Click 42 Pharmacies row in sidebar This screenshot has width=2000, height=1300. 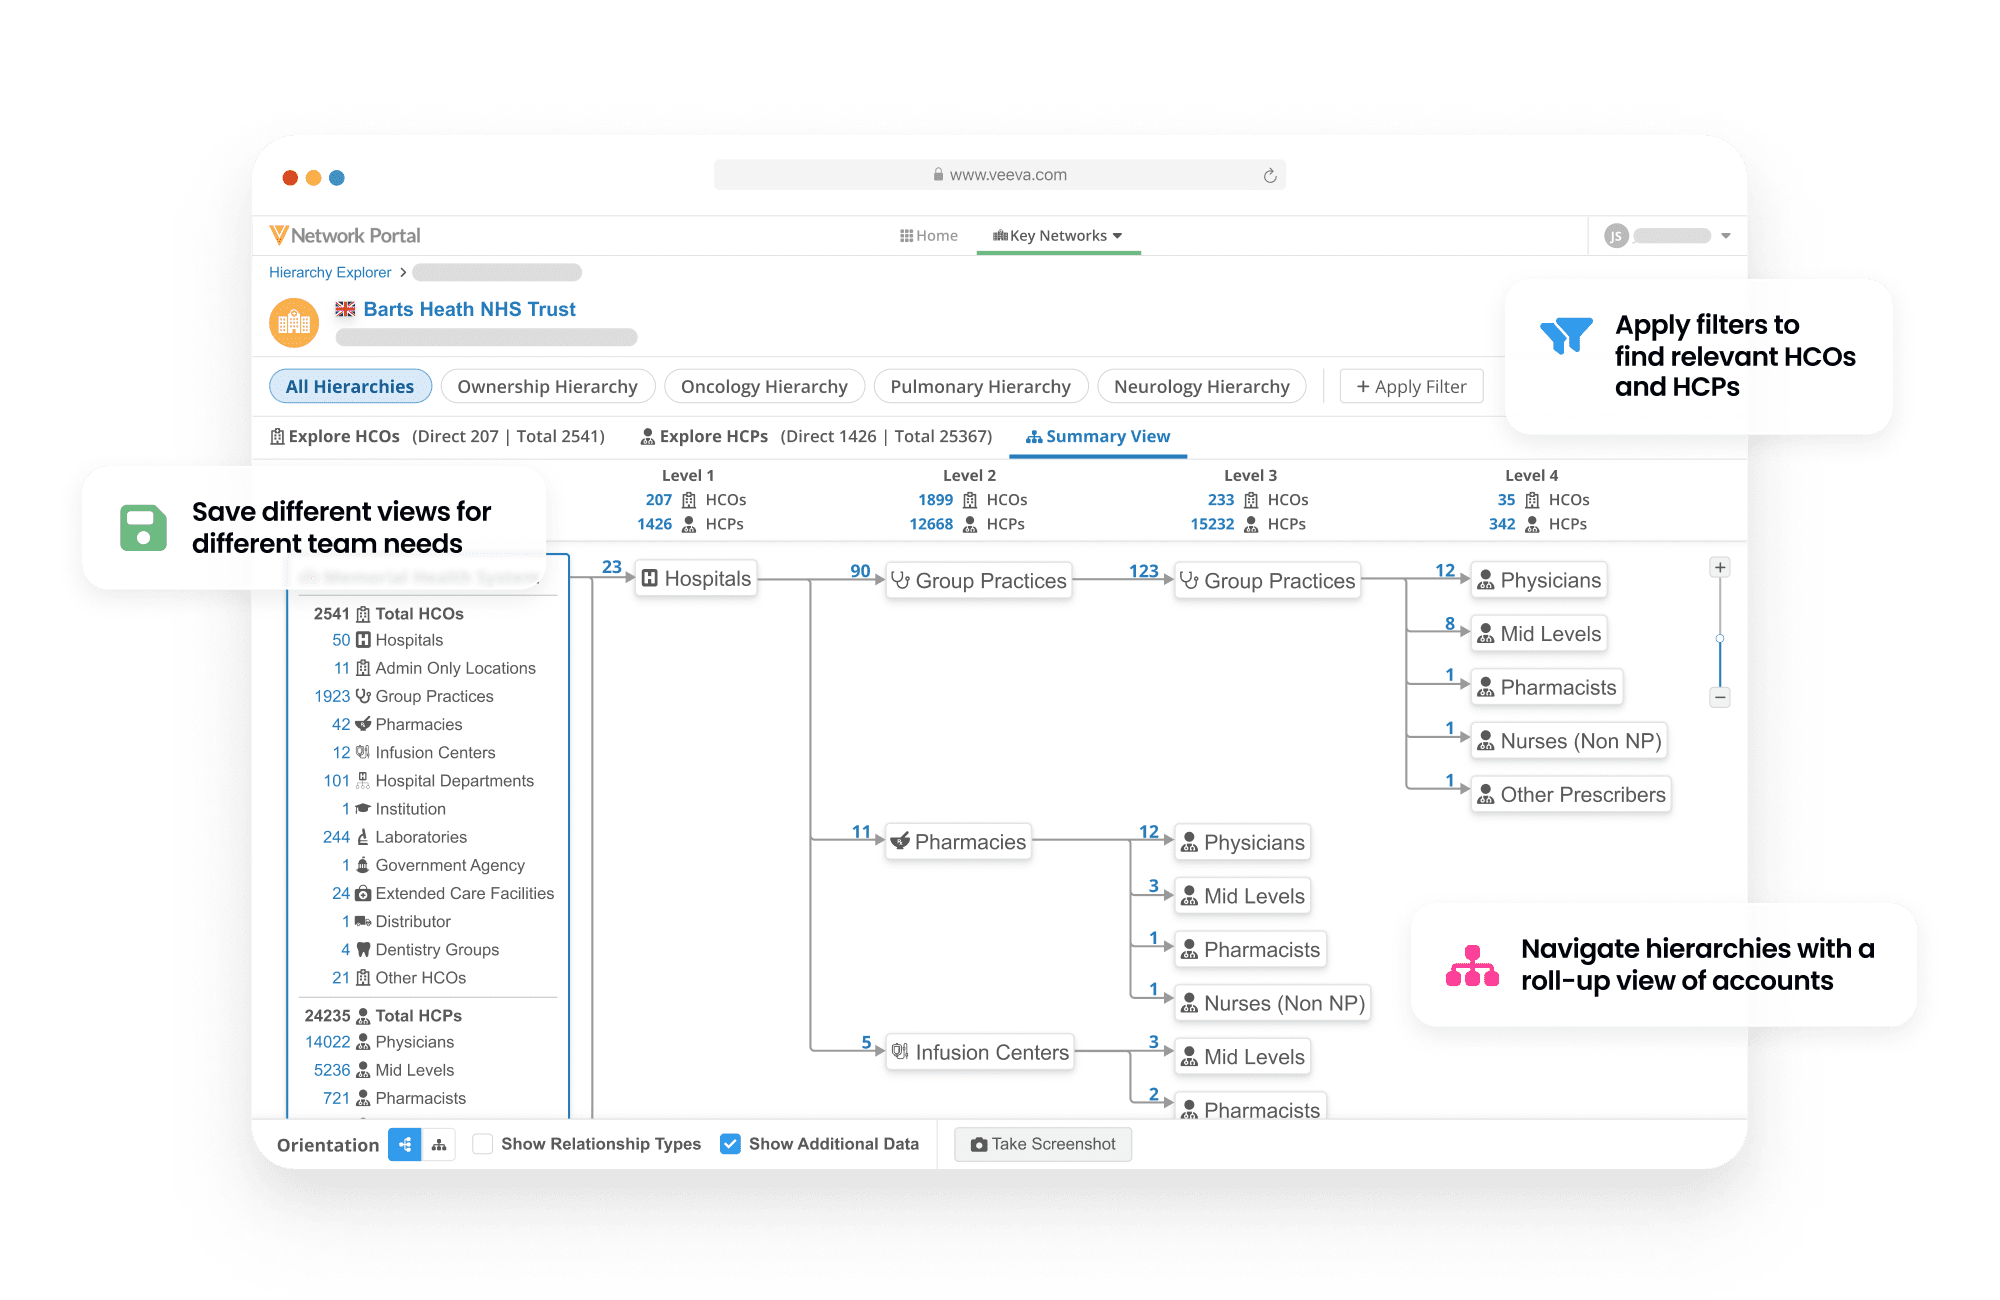[397, 724]
